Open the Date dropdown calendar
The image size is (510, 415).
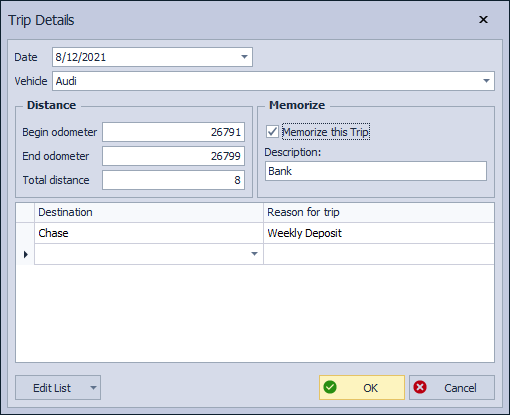point(244,57)
